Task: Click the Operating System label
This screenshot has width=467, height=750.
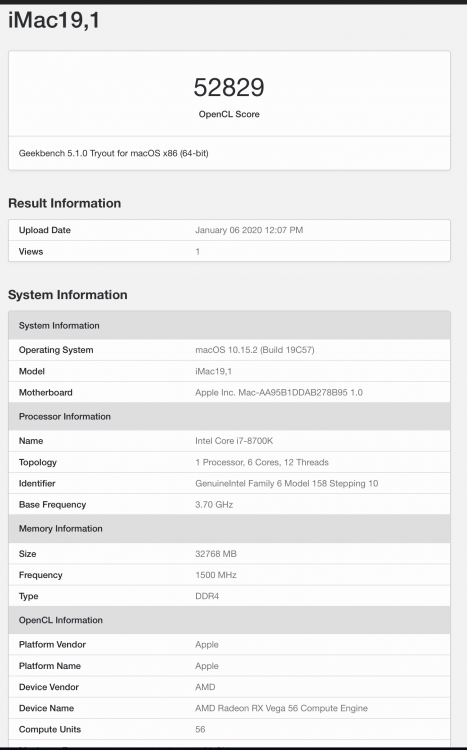Action: pyautogui.click(x=56, y=350)
